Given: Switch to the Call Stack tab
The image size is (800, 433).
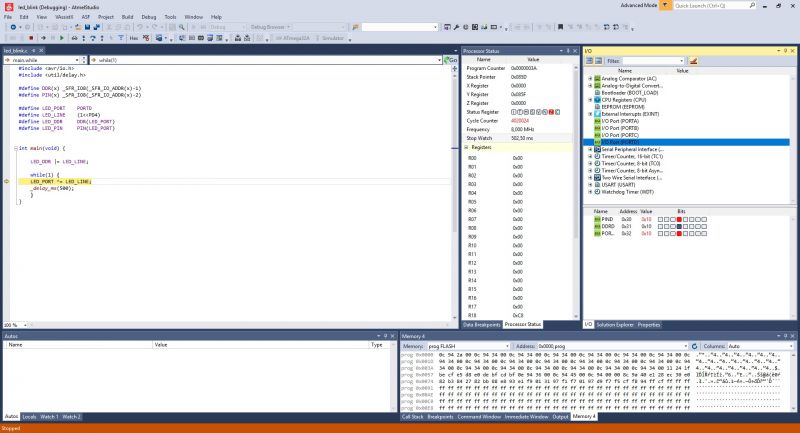Looking at the screenshot, I should (x=412, y=417).
